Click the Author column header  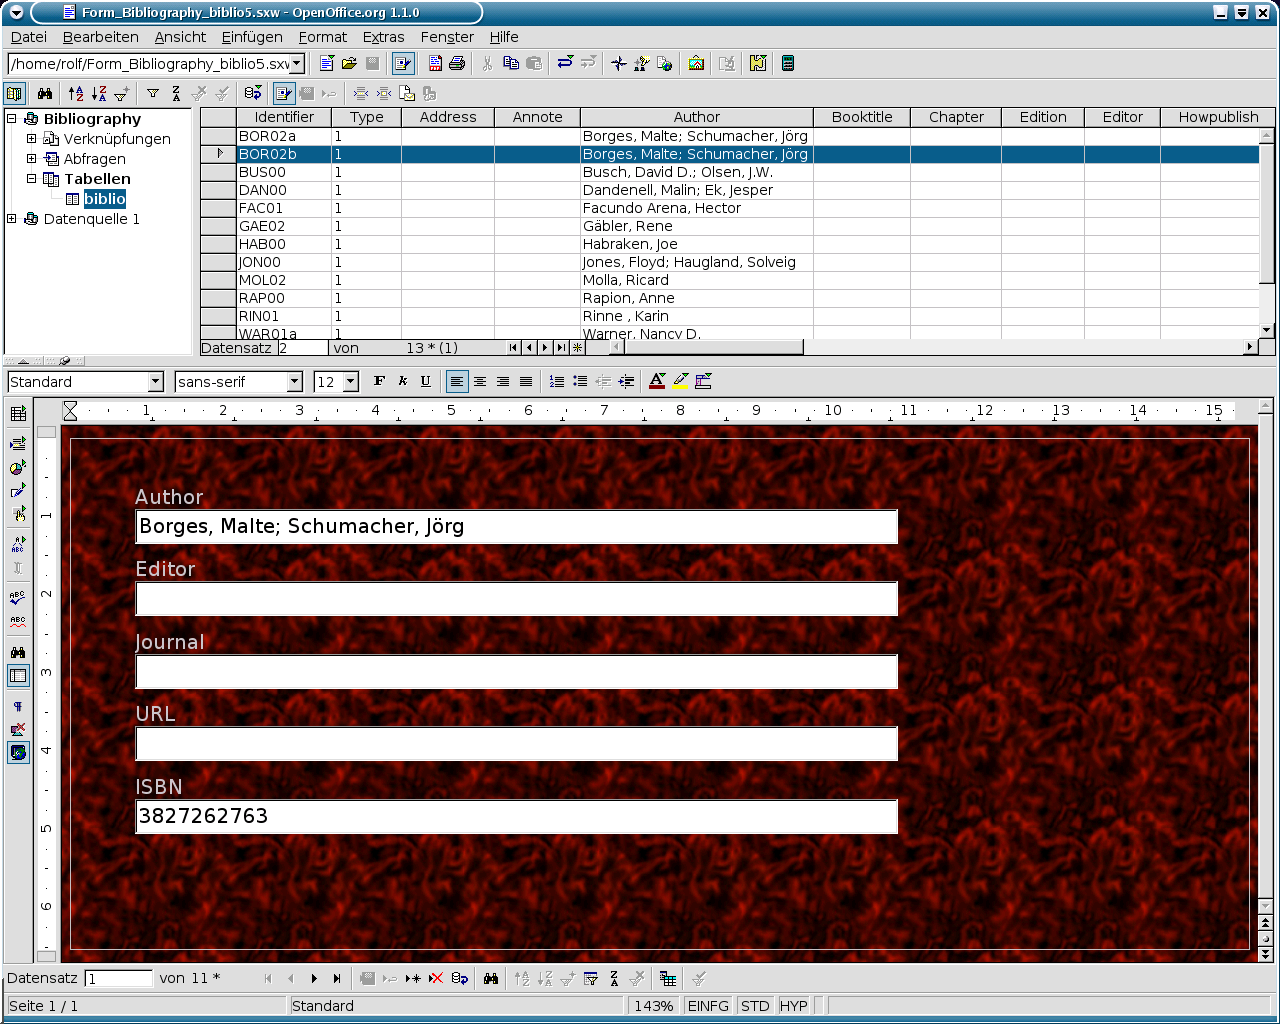tap(696, 117)
